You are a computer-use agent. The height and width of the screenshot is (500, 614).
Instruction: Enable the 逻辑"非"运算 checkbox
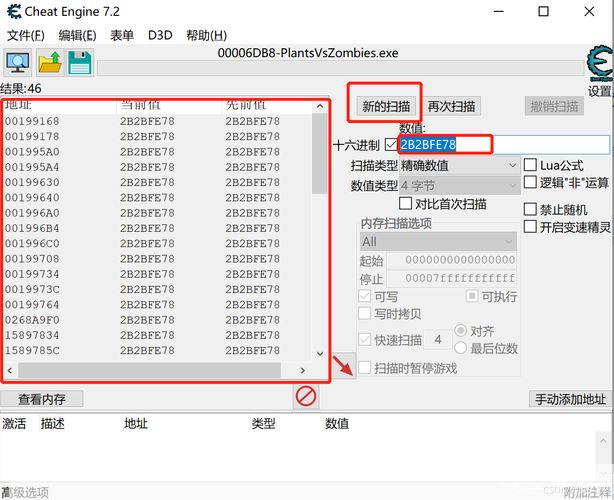click(530, 182)
